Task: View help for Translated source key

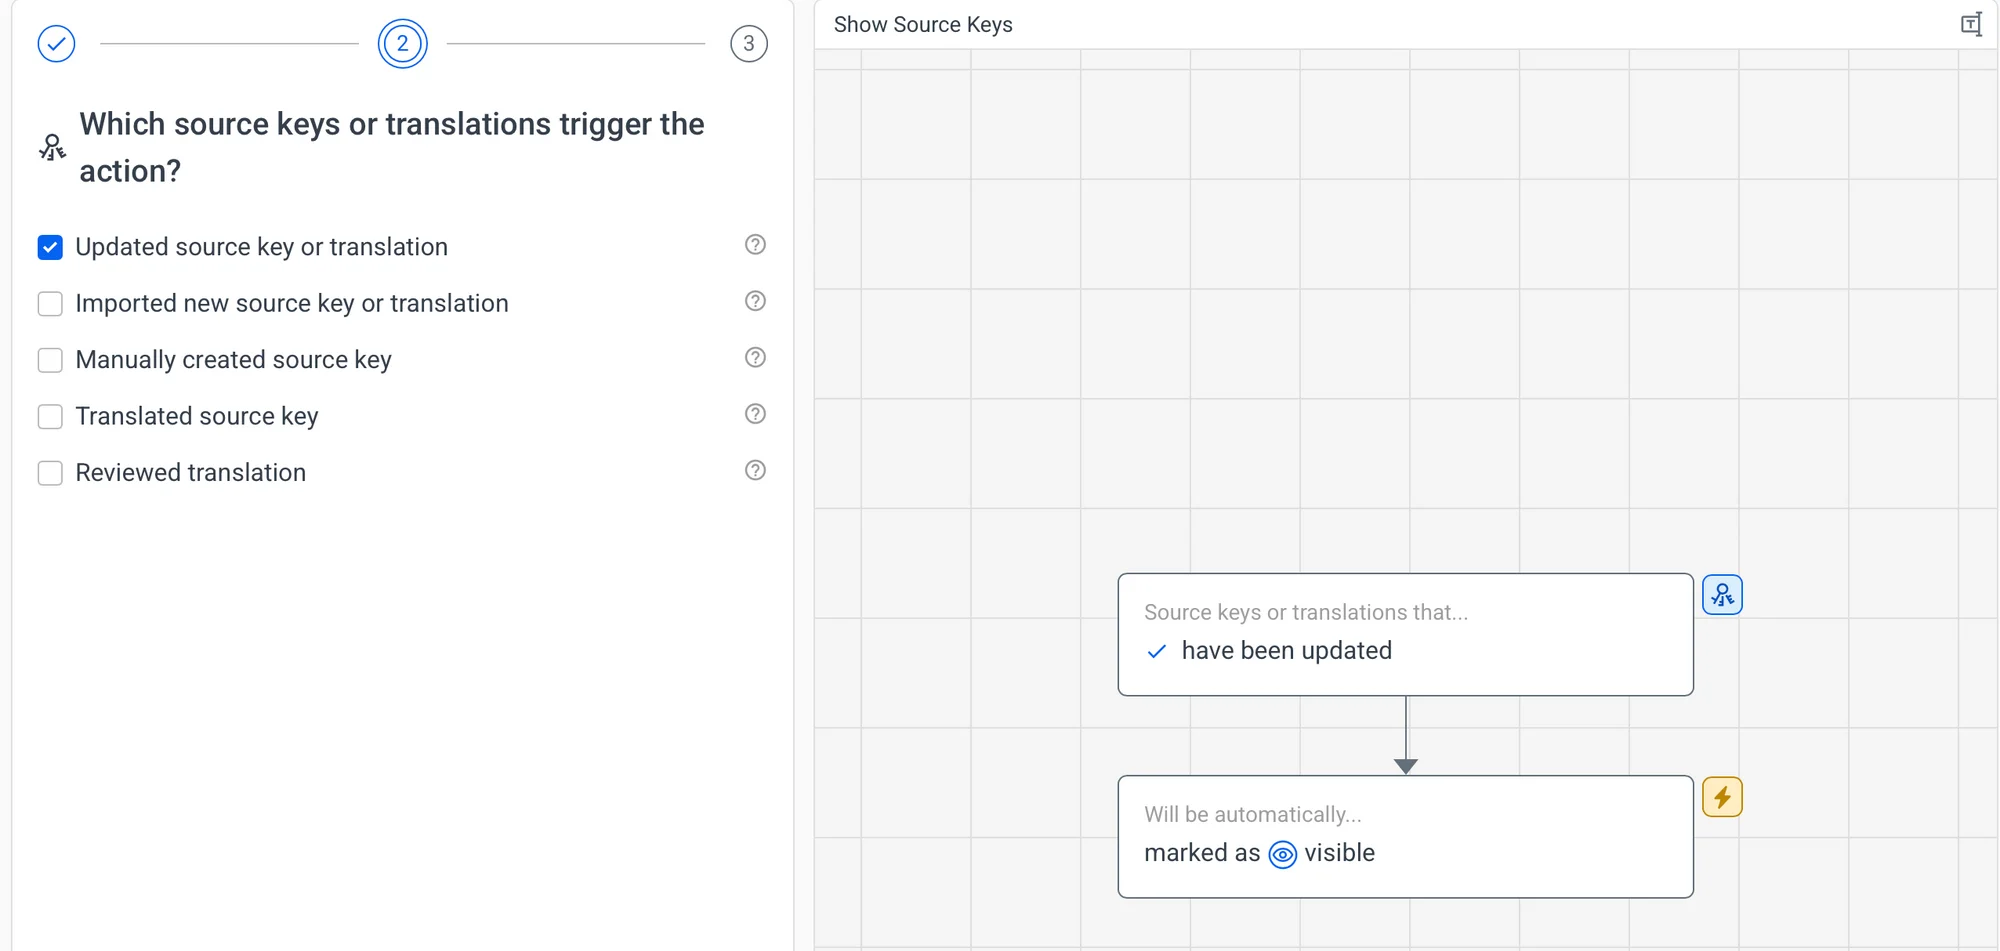Action: tap(755, 414)
